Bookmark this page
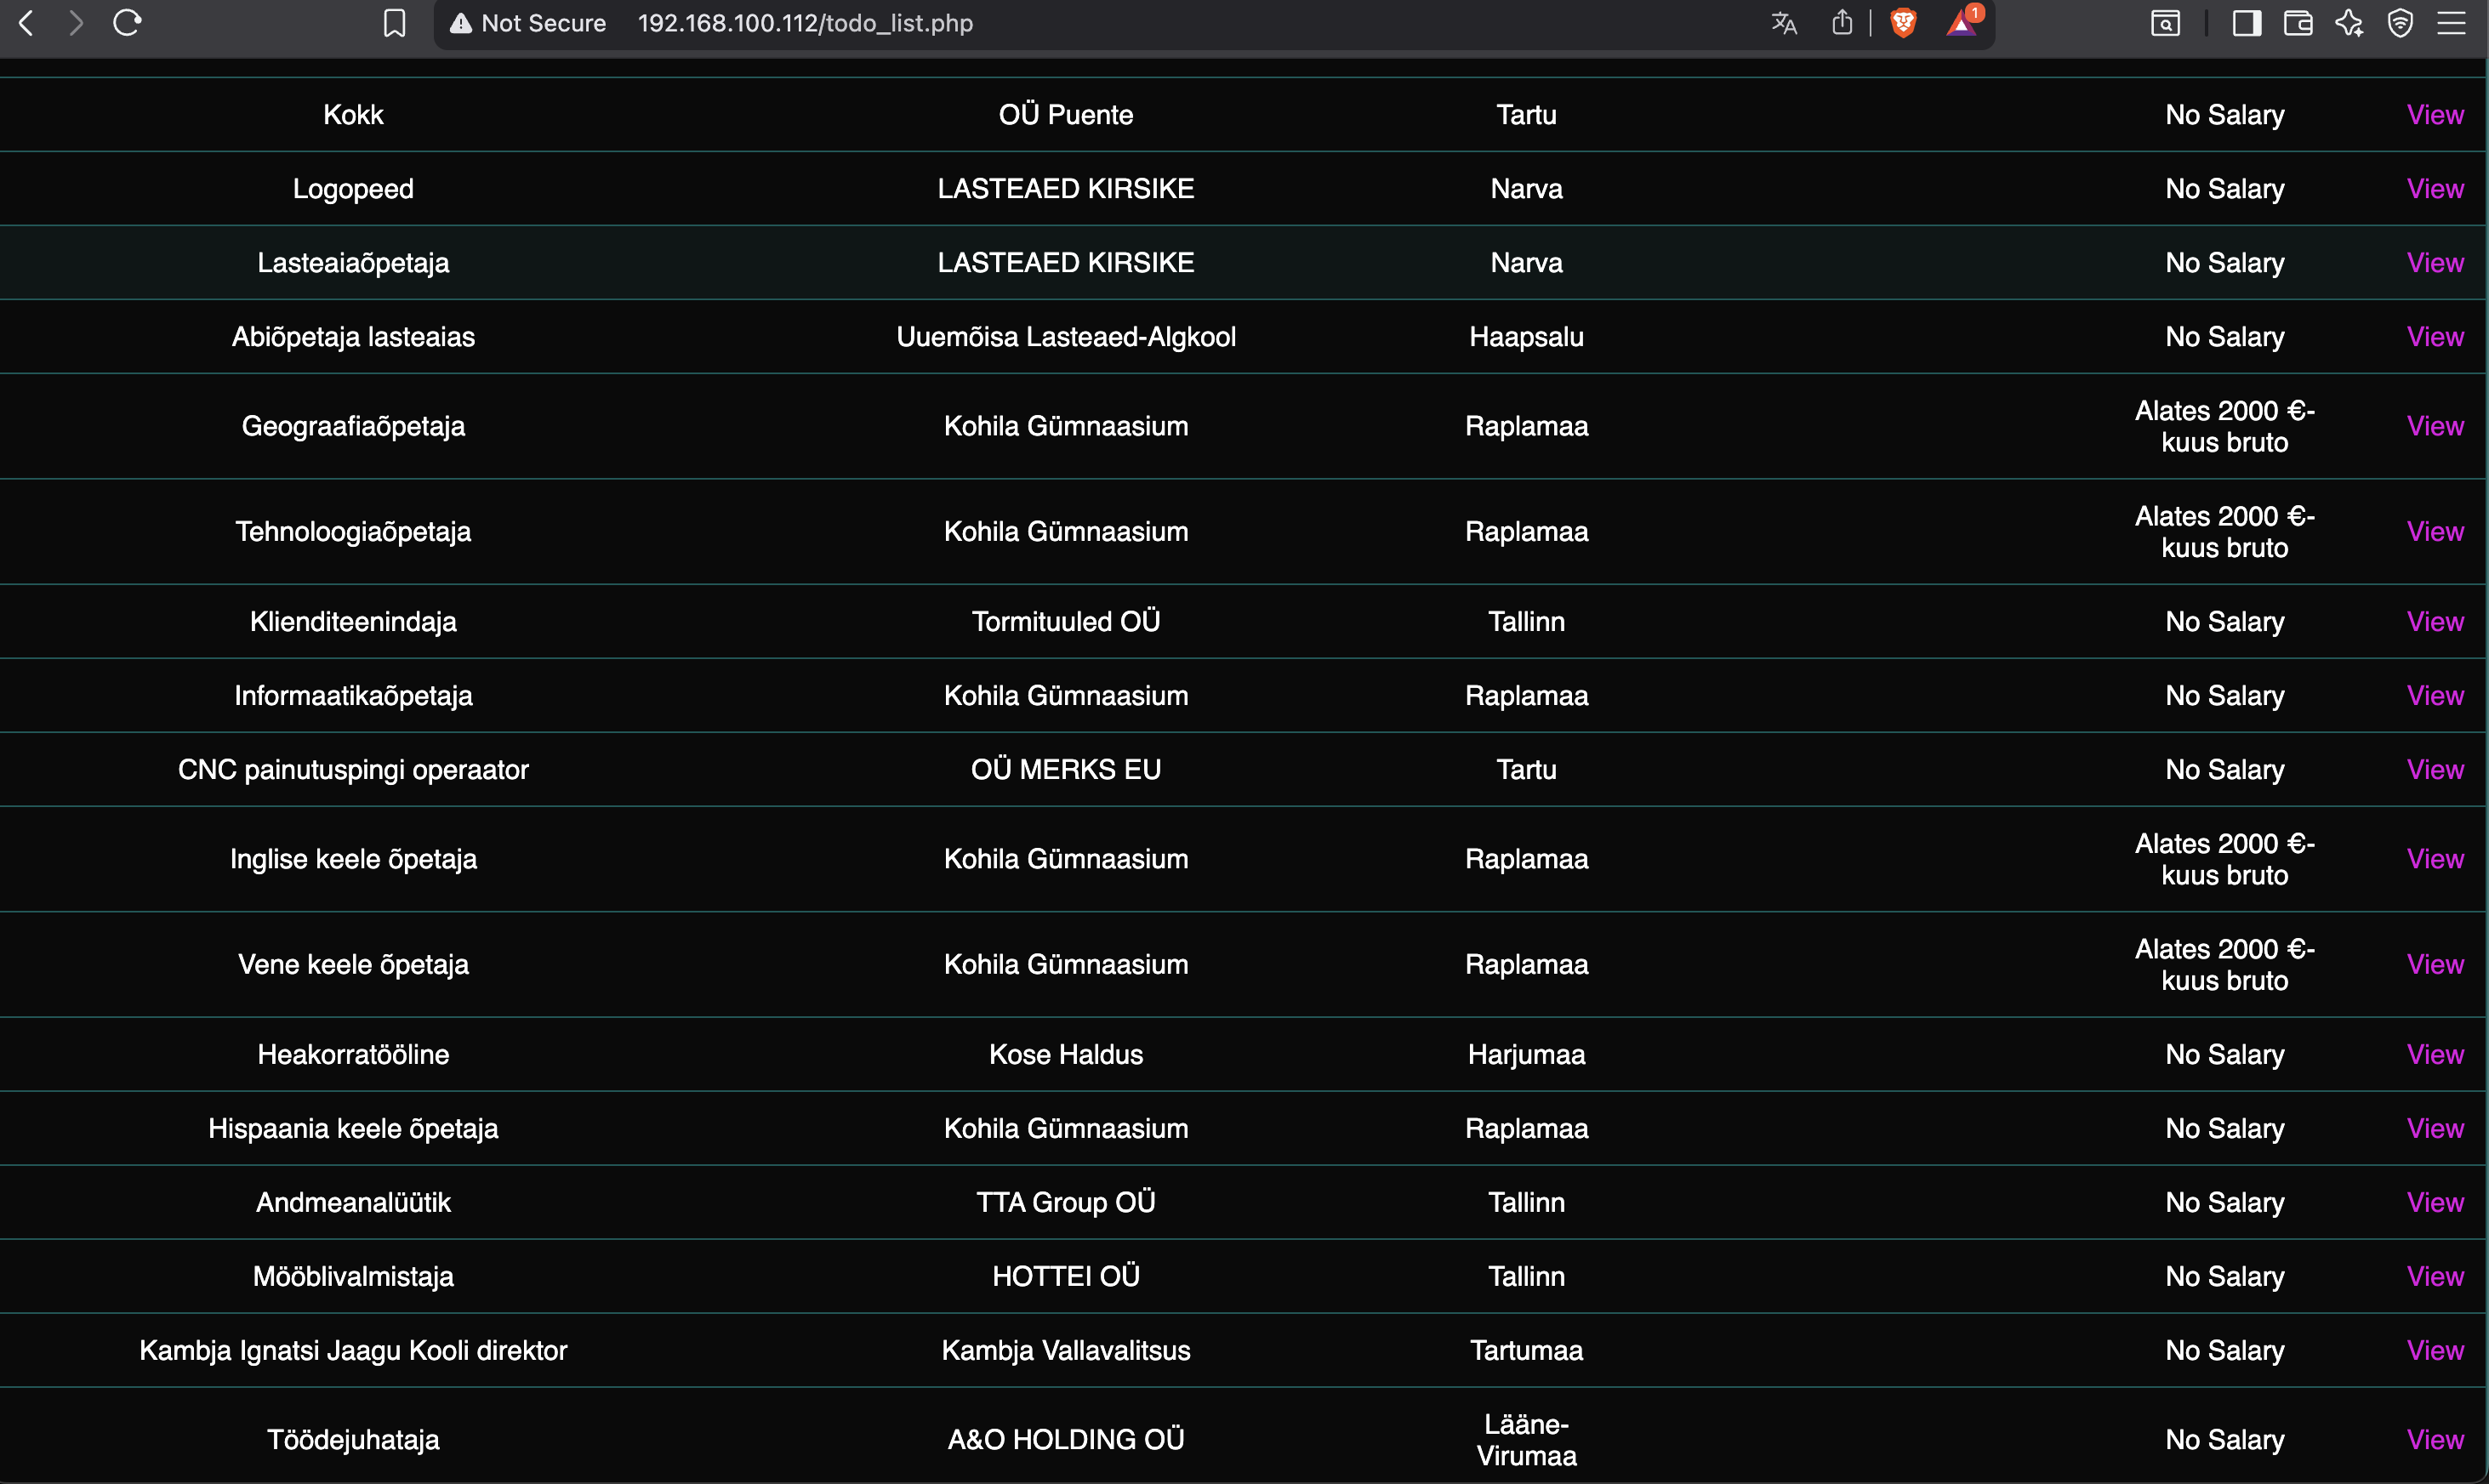Image resolution: width=2489 pixels, height=1484 pixels. click(395, 23)
